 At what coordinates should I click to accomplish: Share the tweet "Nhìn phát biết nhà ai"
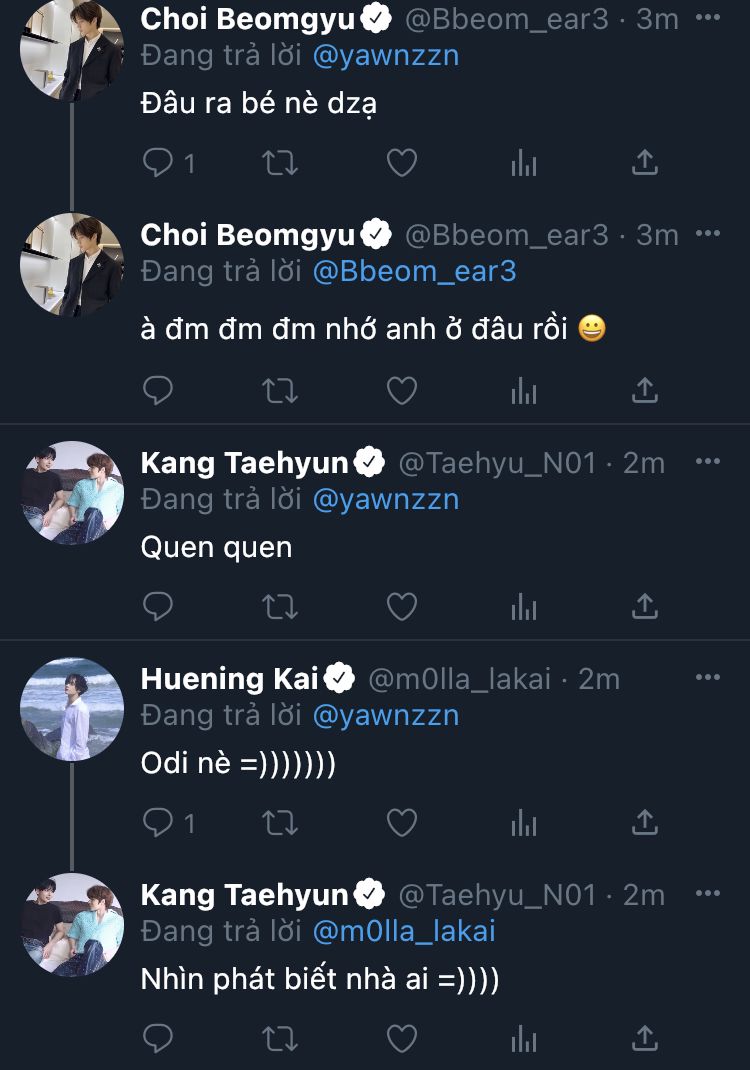(646, 1038)
